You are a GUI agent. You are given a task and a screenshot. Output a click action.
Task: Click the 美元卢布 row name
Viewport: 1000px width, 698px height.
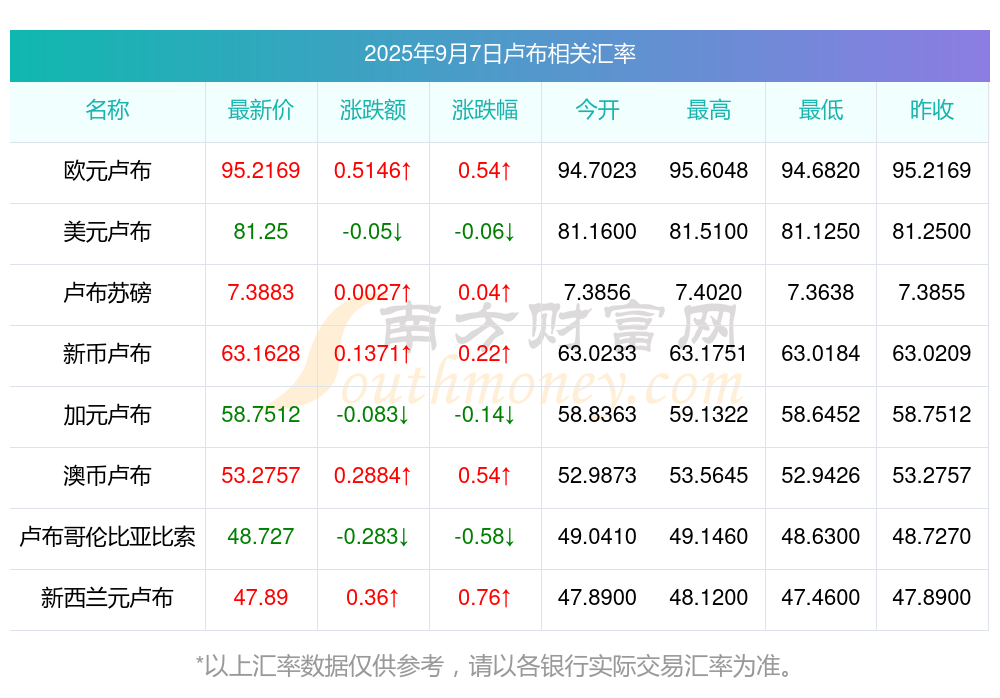(x=107, y=232)
